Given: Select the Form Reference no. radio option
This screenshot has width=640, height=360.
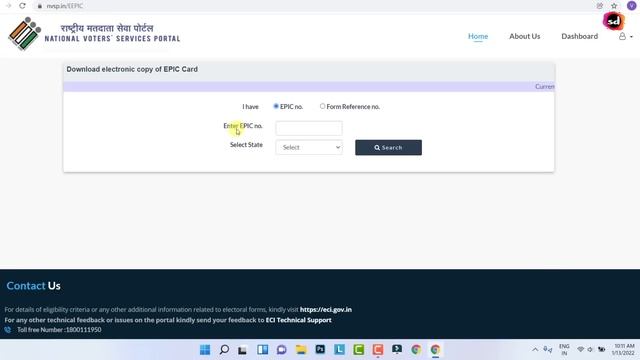Looking at the screenshot, I should pyautogui.click(x=322, y=106).
